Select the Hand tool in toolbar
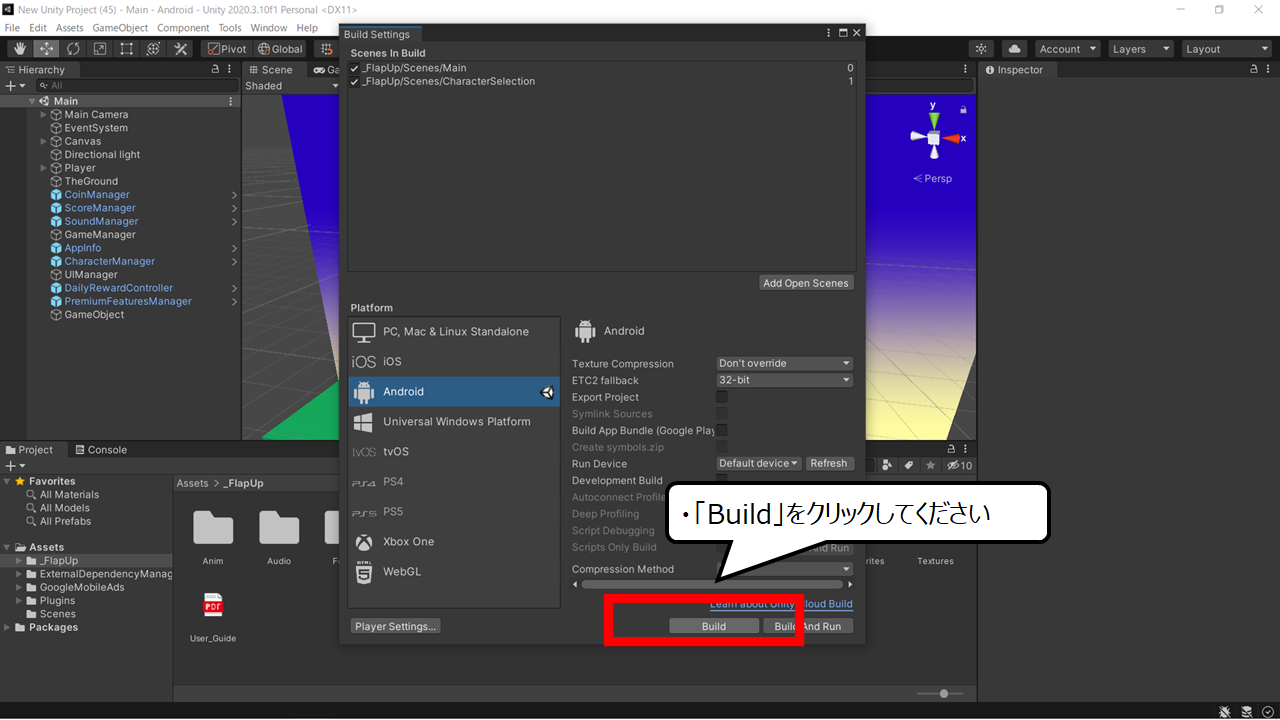The image size is (1280, 720). [20, 49]
